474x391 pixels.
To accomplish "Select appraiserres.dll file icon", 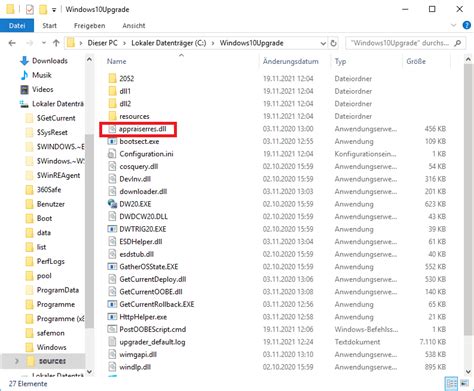I will click(x=112, y=129).
